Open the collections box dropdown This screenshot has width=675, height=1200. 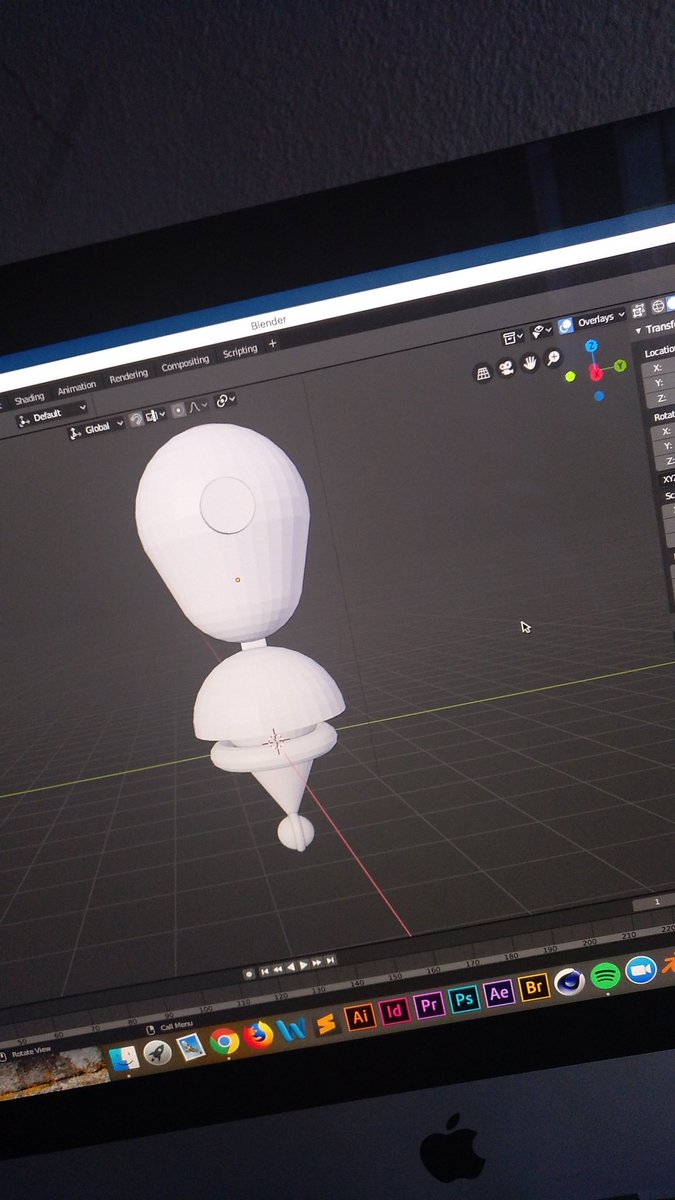point(513,337)
